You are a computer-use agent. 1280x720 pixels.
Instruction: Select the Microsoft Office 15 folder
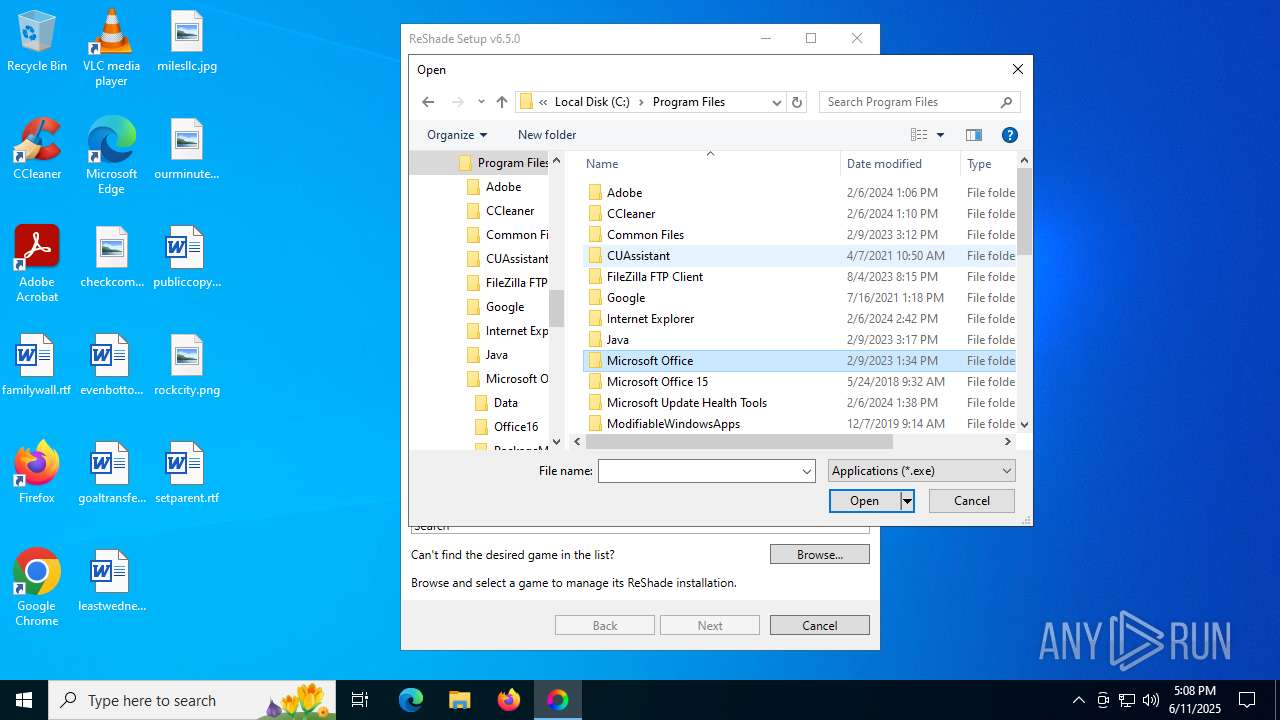pos(657,382)
